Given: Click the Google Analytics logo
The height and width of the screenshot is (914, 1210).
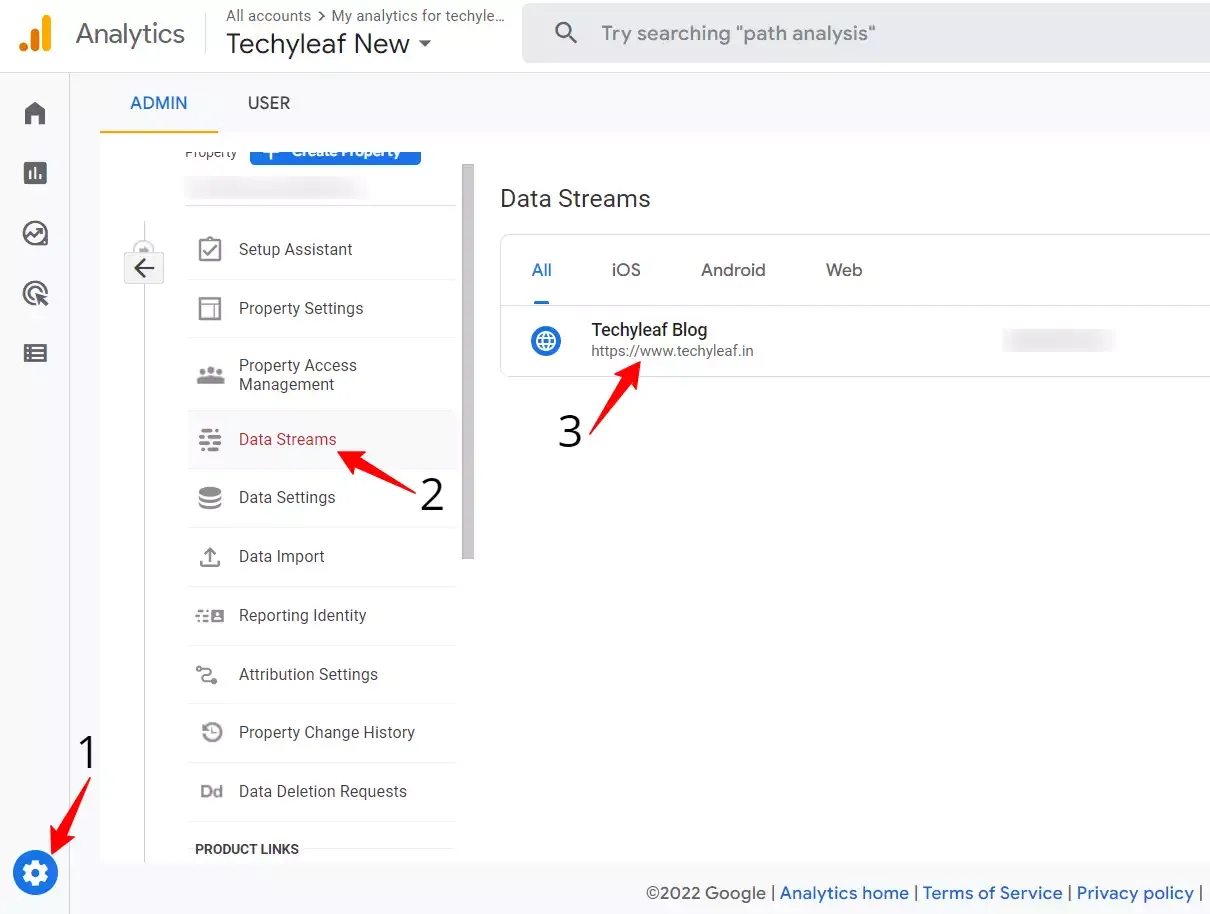Looking at the screenshot, I should click(x=35, y=34).
